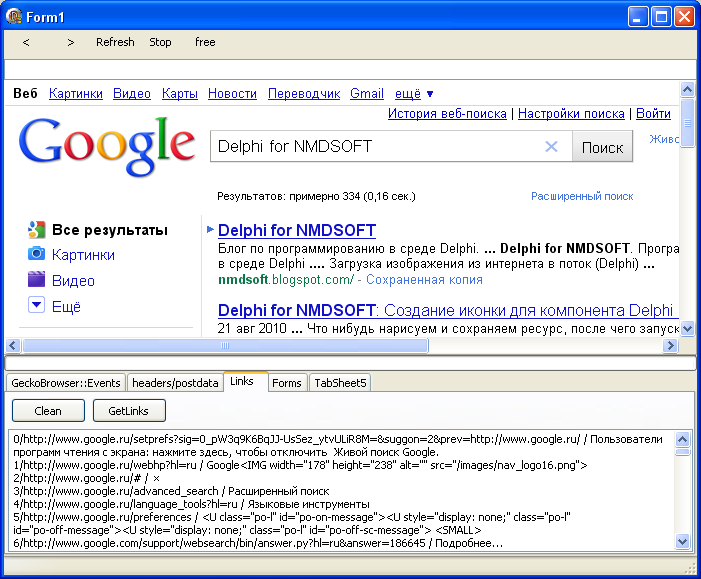Click browser horizontal scrollbar left arrow

[x=13, y=345]
